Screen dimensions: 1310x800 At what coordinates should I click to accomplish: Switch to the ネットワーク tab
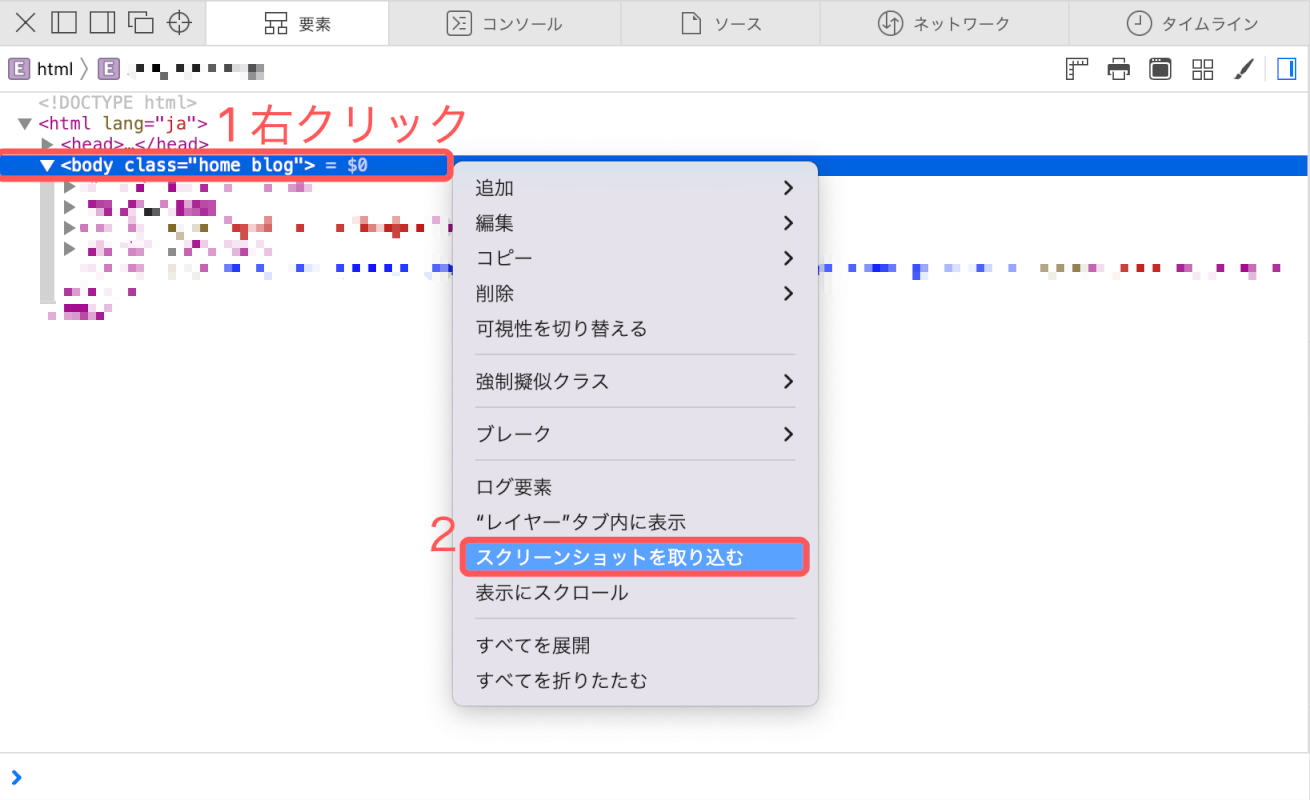tap(944, 23)
